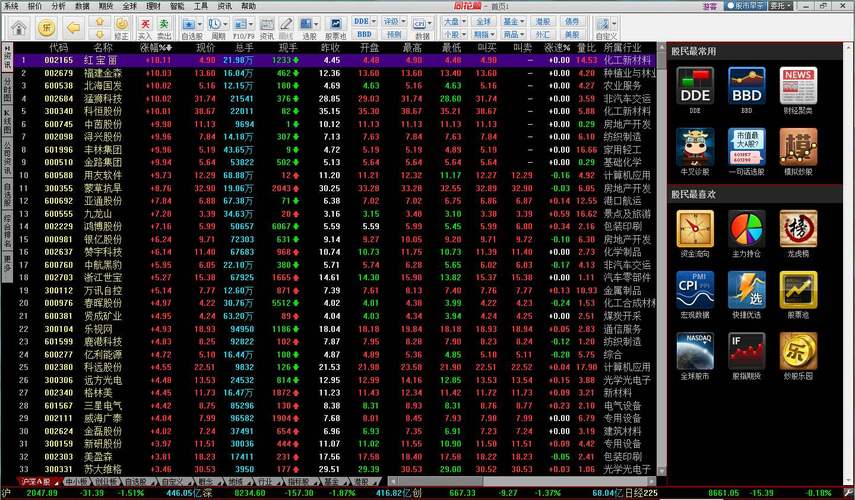Open the 系统 menu
This screenshot has width=855, height=500.
point(11,6)
